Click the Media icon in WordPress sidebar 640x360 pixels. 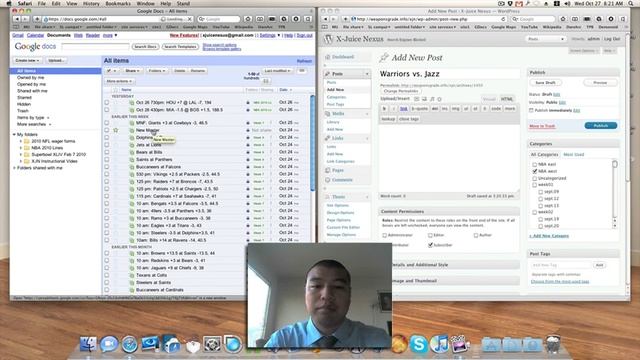[x=328, y=114]
